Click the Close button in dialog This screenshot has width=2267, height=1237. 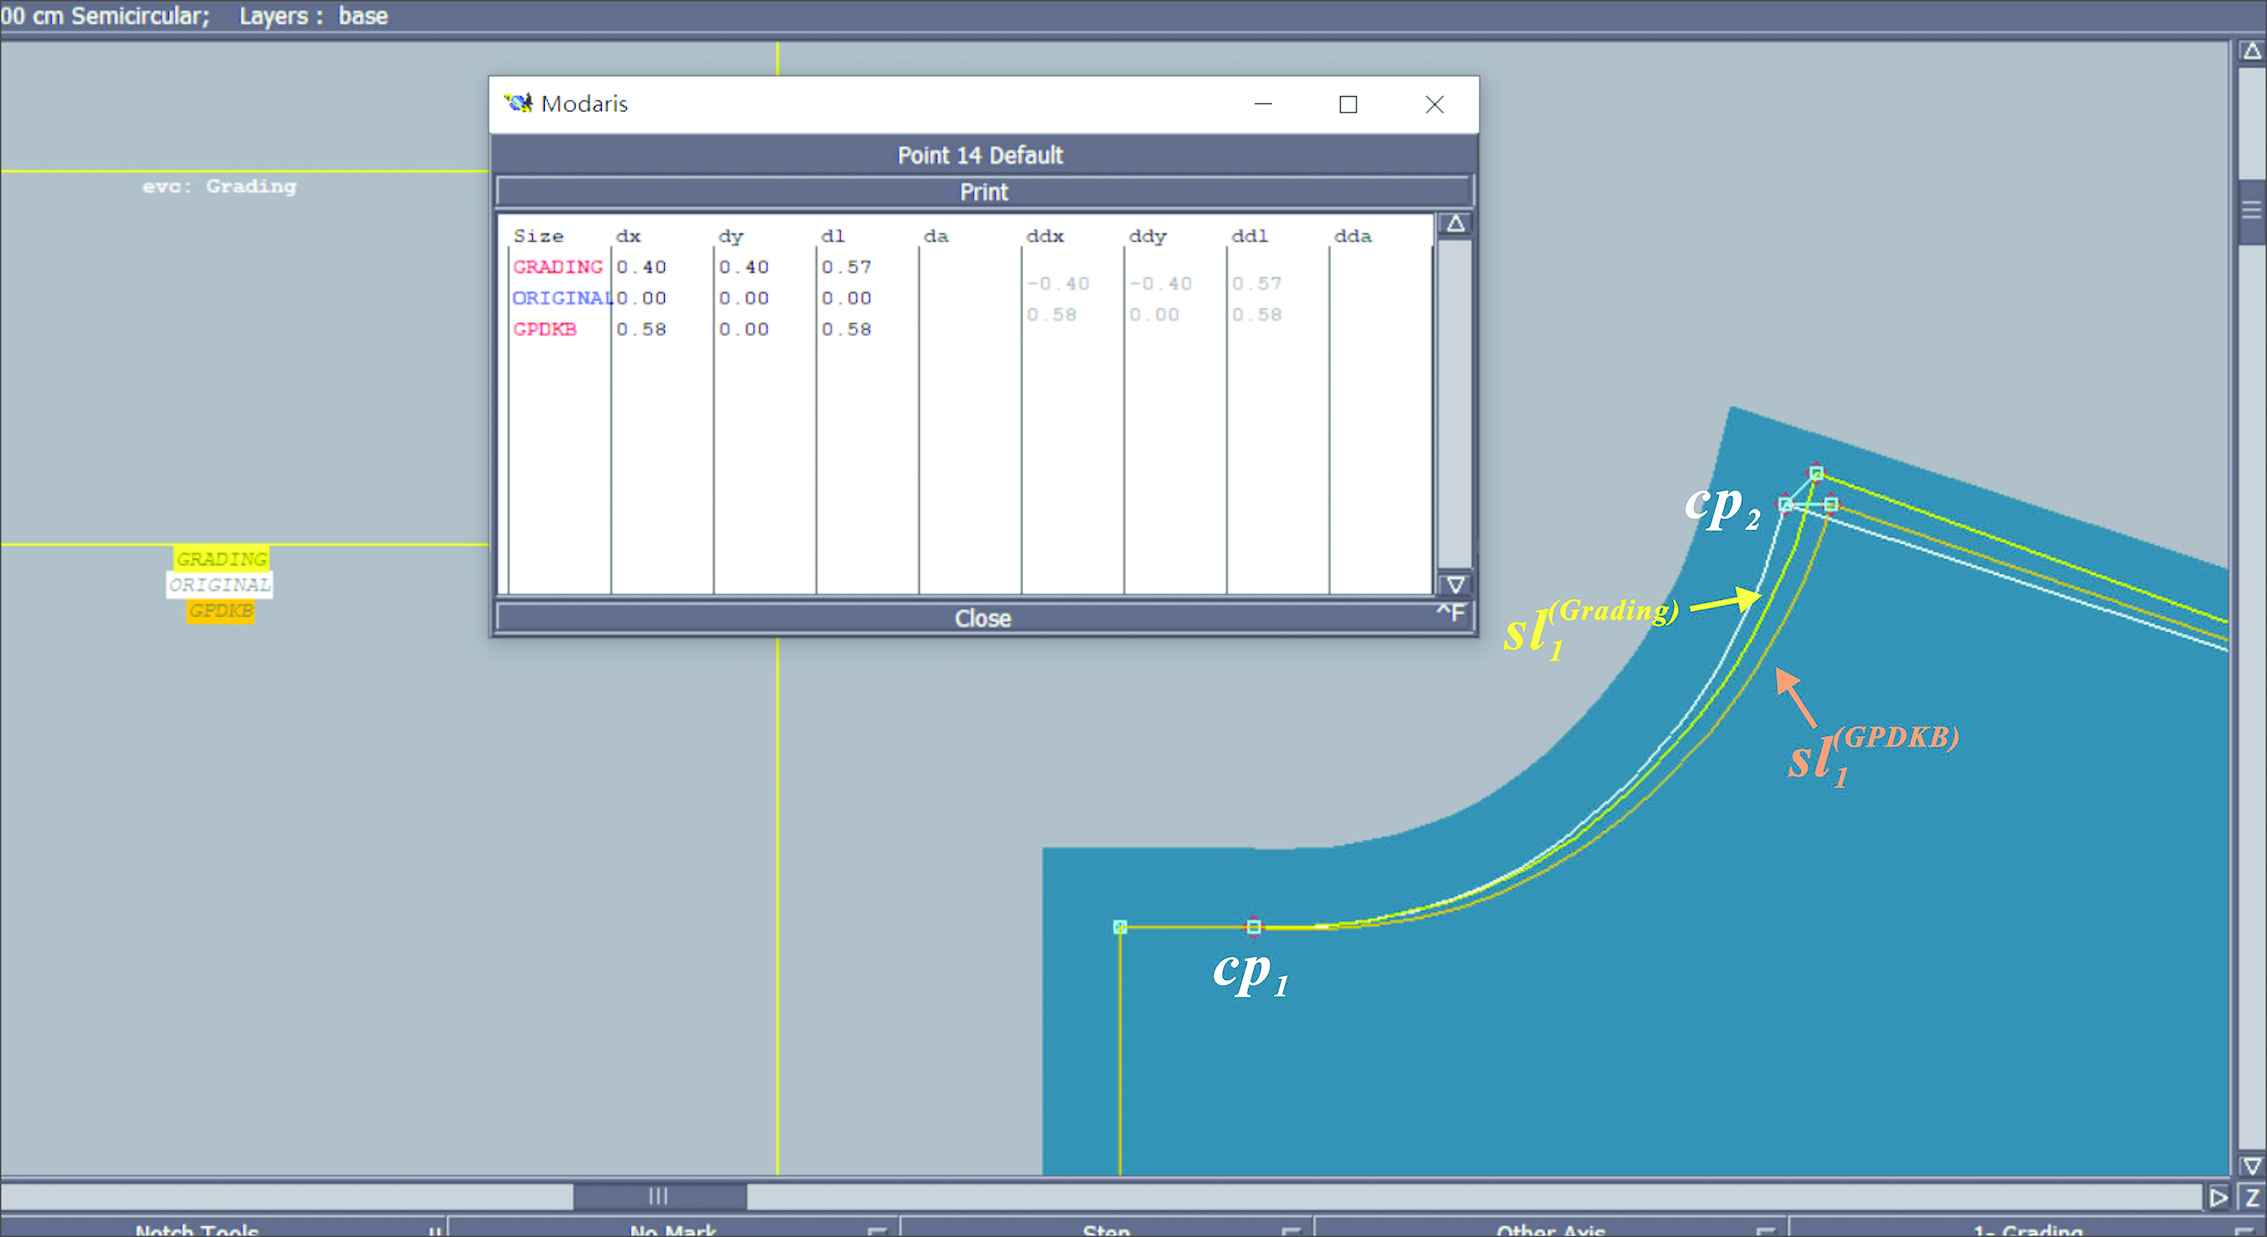[983, 618]
